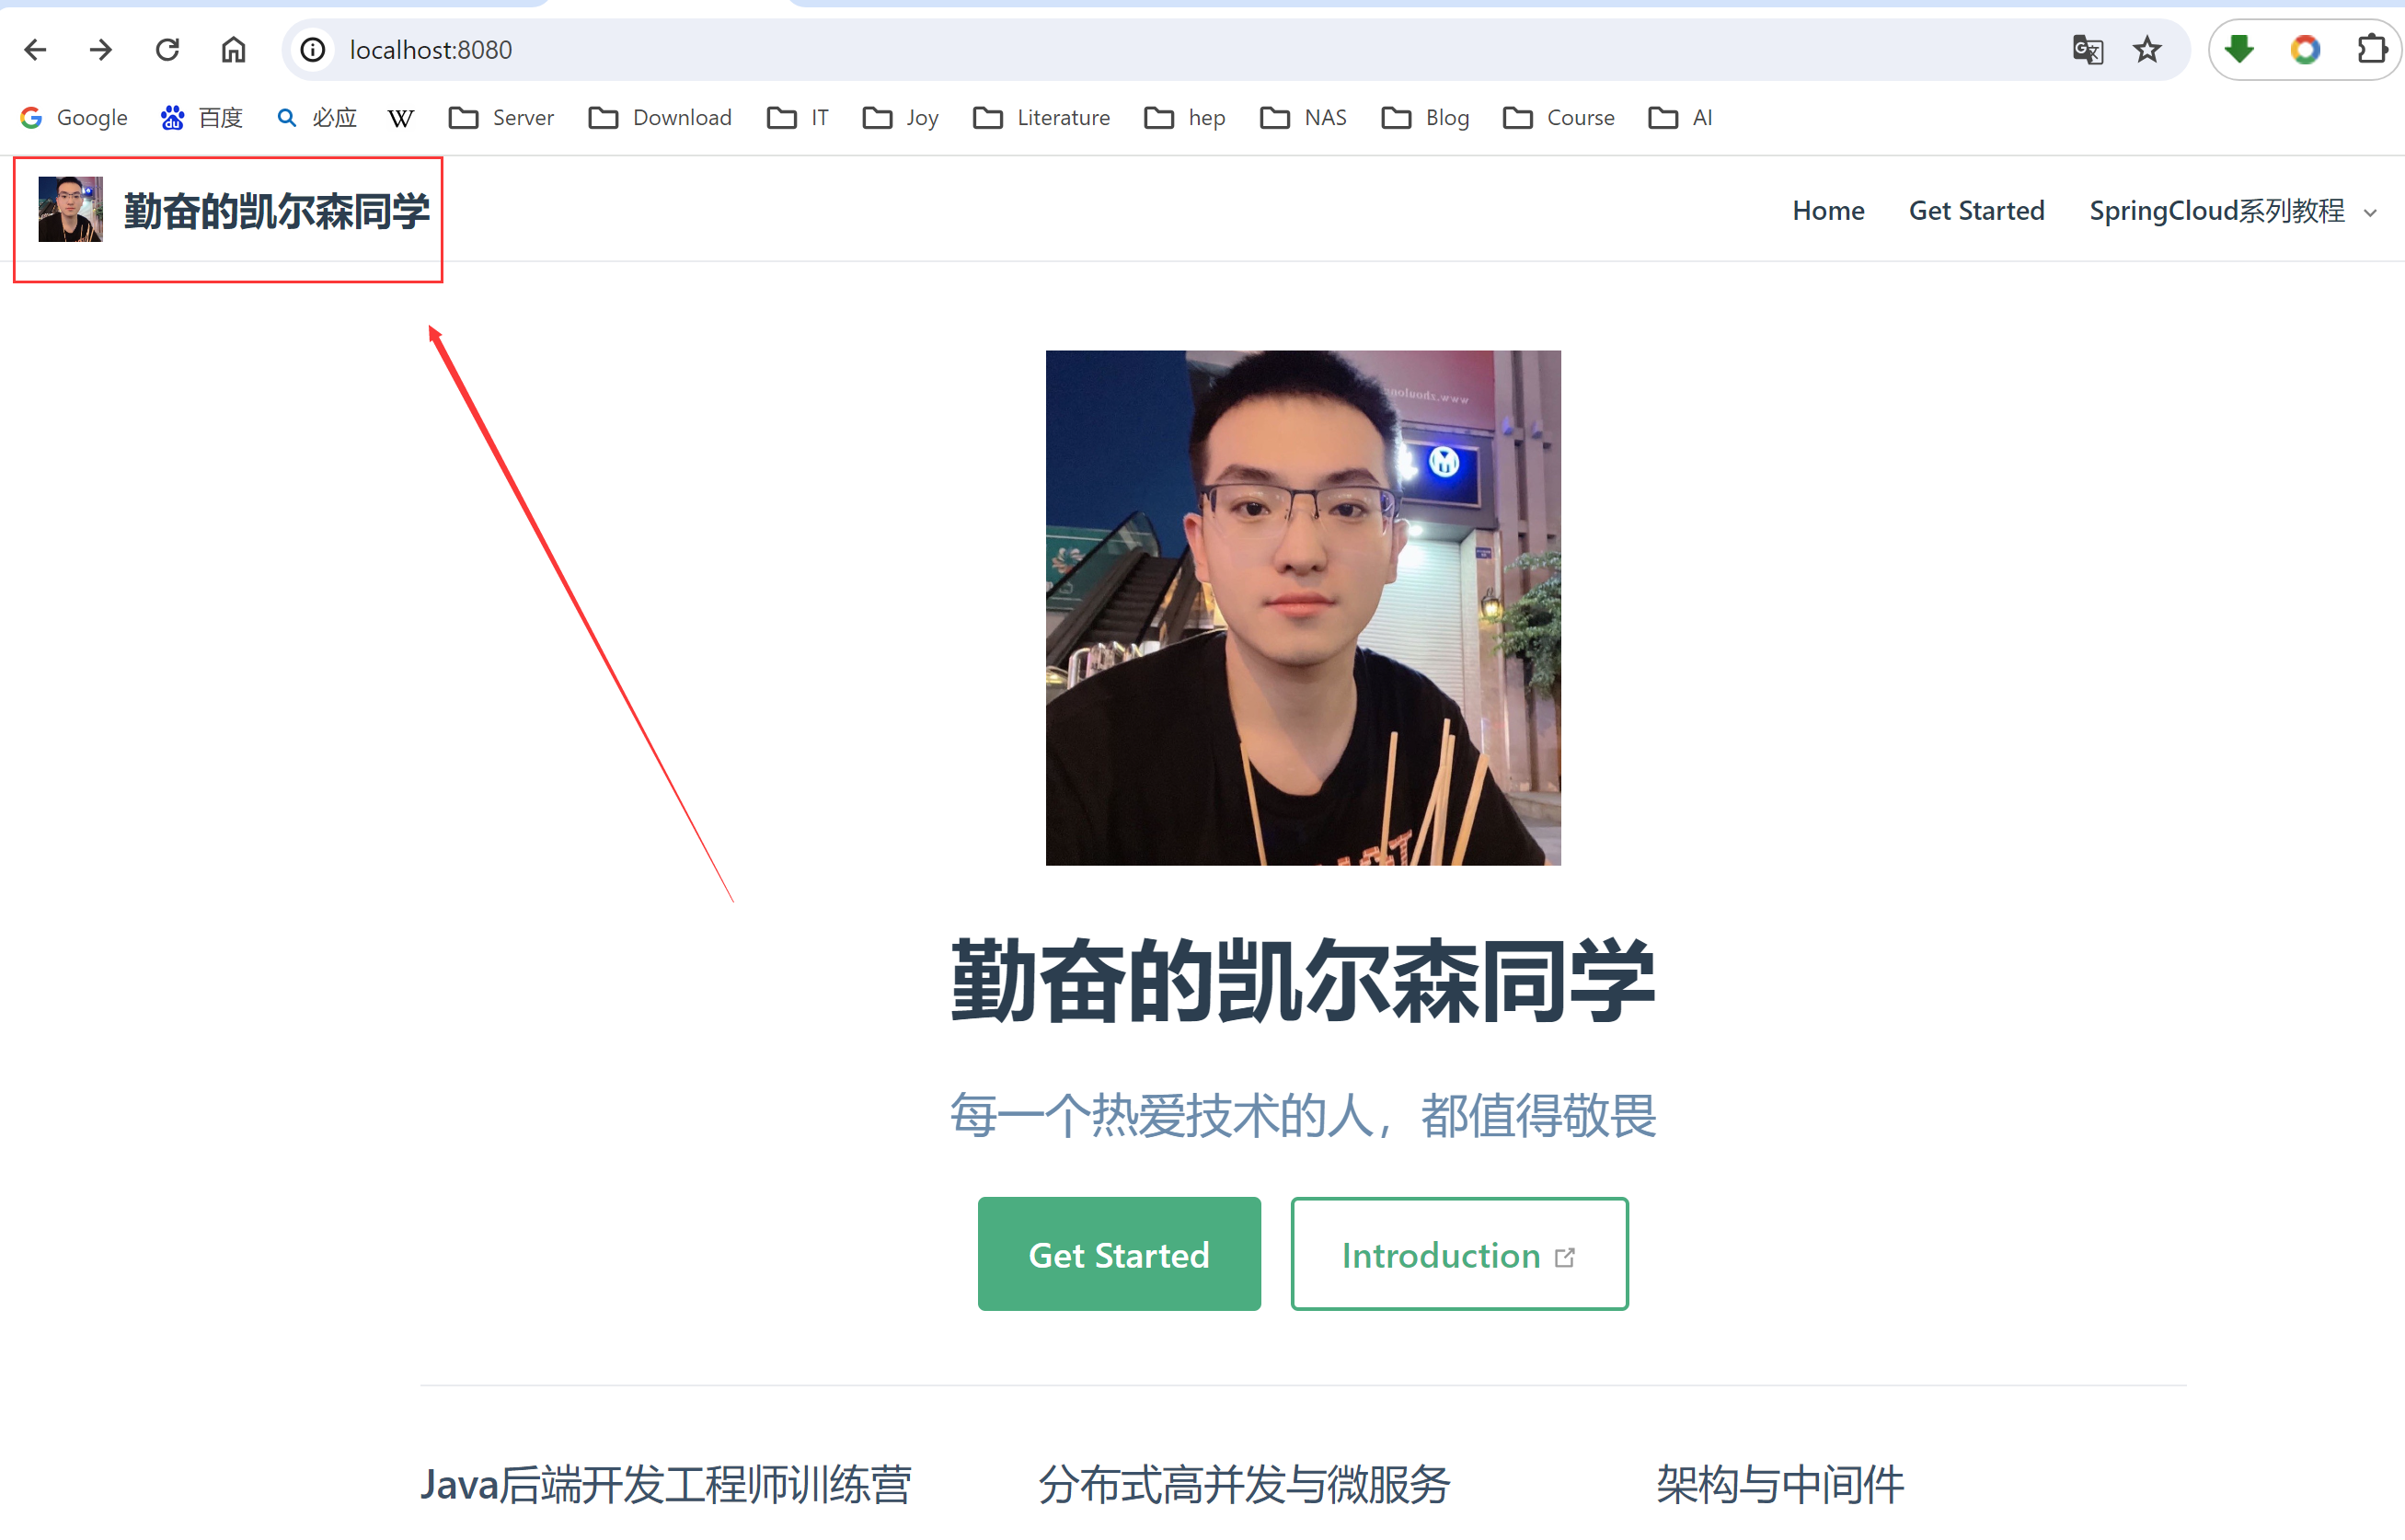Viewport: 2405px width, 1540px height.
Task: Go to browser home page
Action: pos(233,49)
